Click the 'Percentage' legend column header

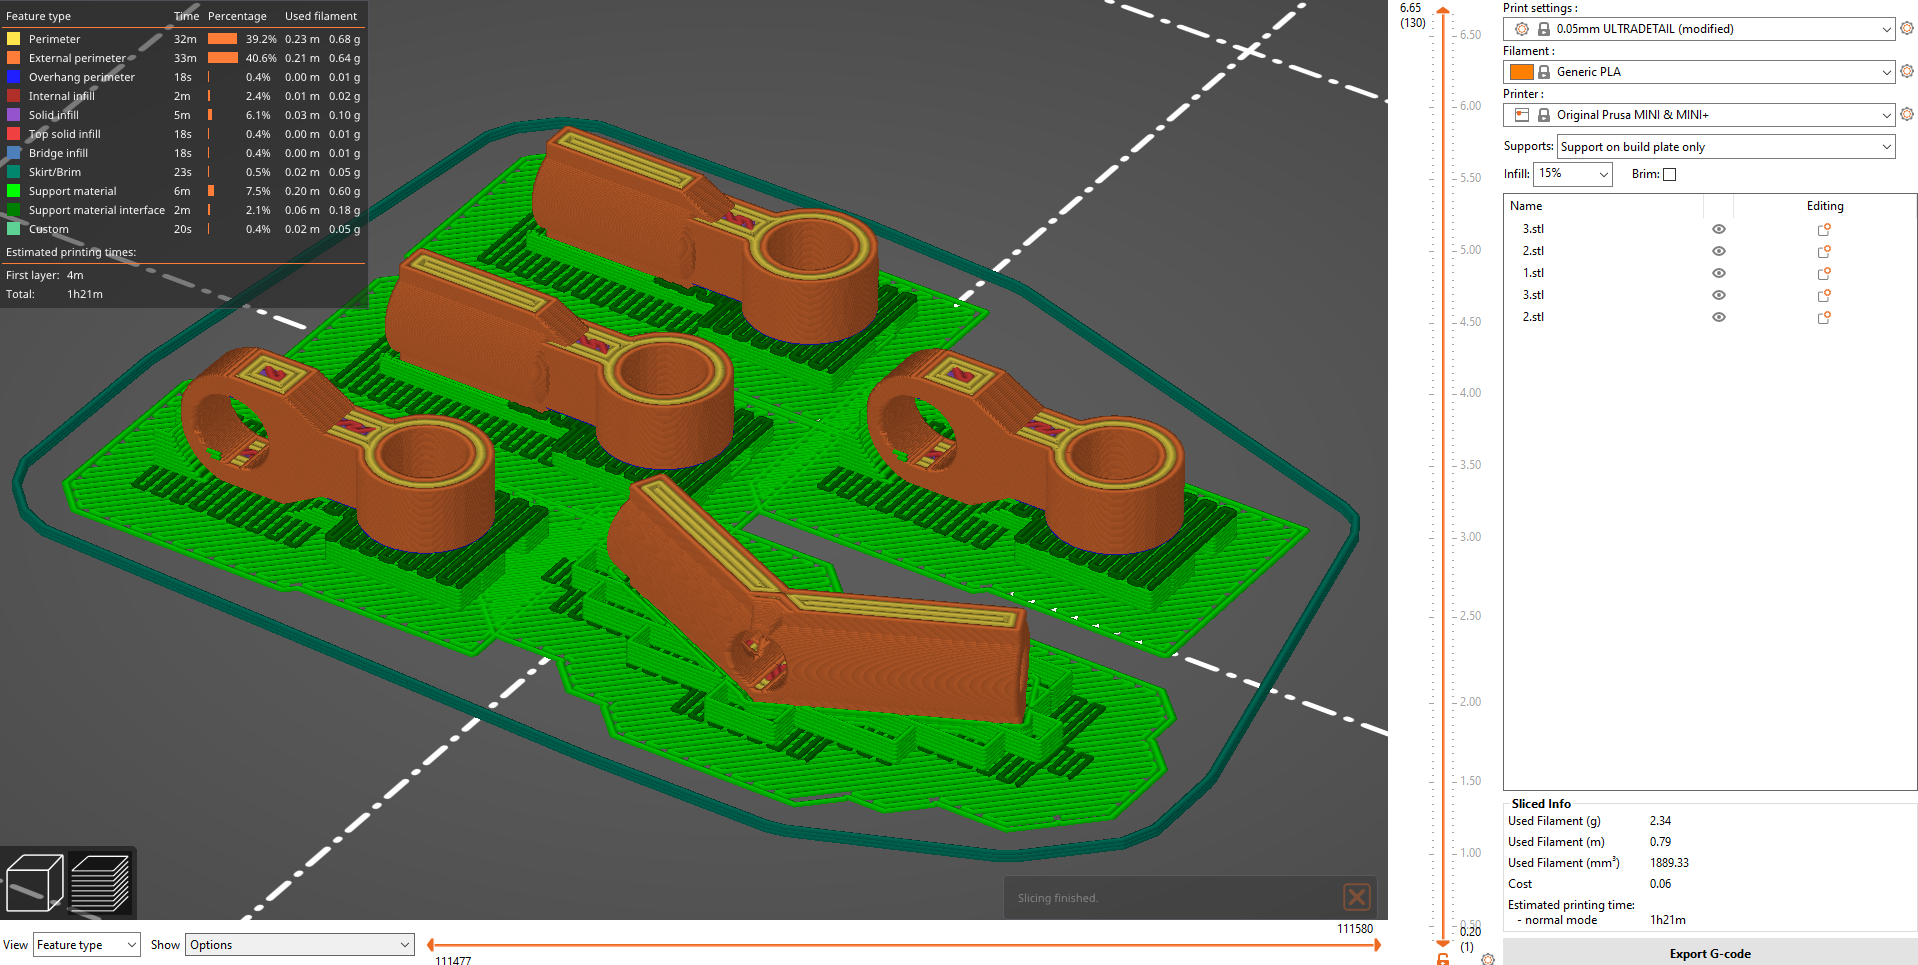coord(237,16)
